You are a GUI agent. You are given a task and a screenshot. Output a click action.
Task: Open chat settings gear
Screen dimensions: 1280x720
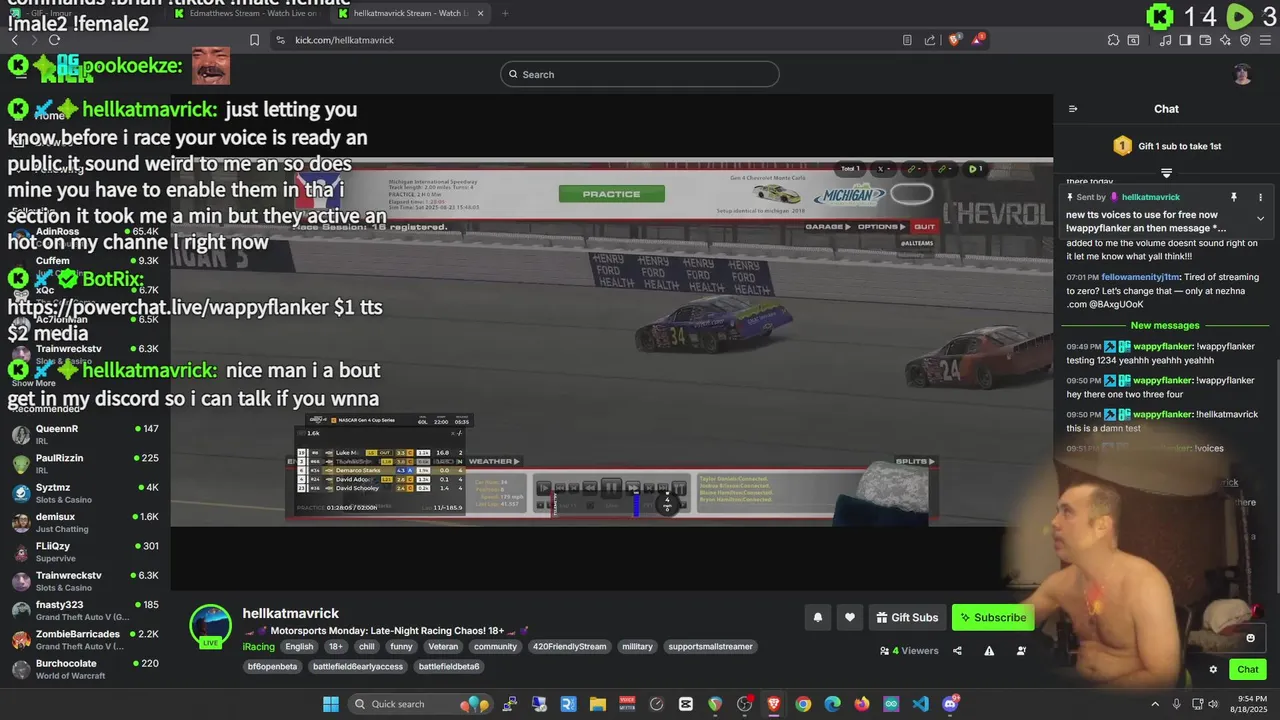[x=1213, y=669]
